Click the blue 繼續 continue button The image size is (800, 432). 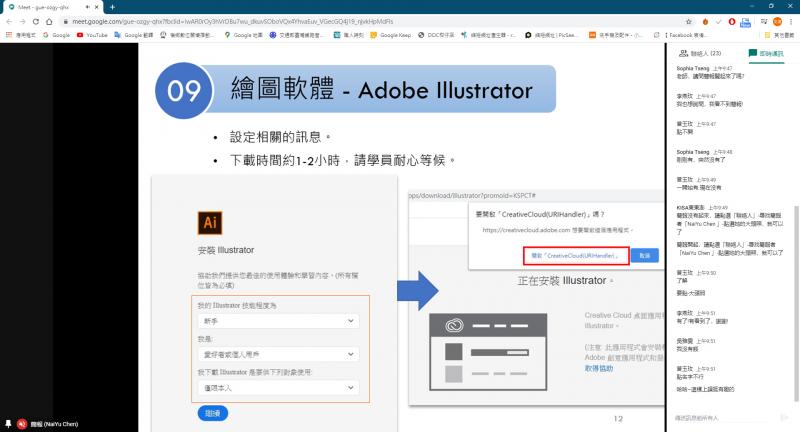(x=213, y=413)
